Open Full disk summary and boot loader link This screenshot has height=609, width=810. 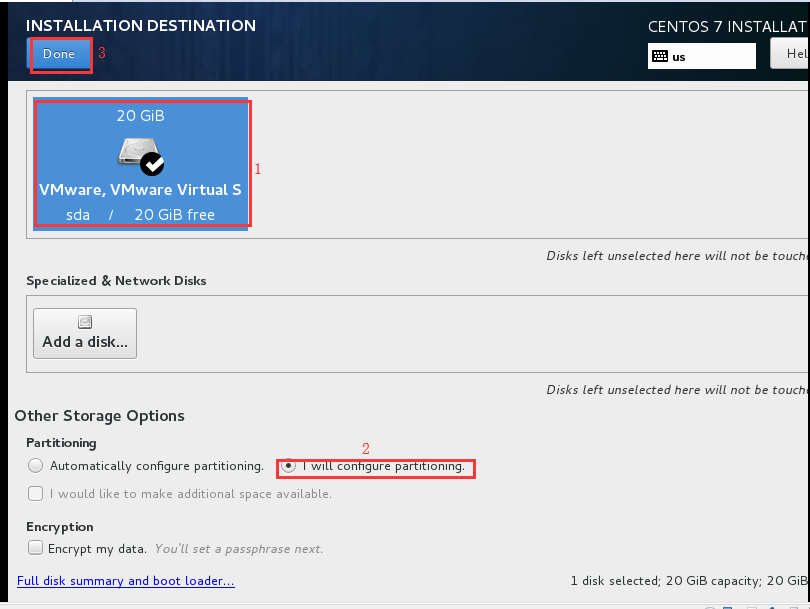(126, 581)
